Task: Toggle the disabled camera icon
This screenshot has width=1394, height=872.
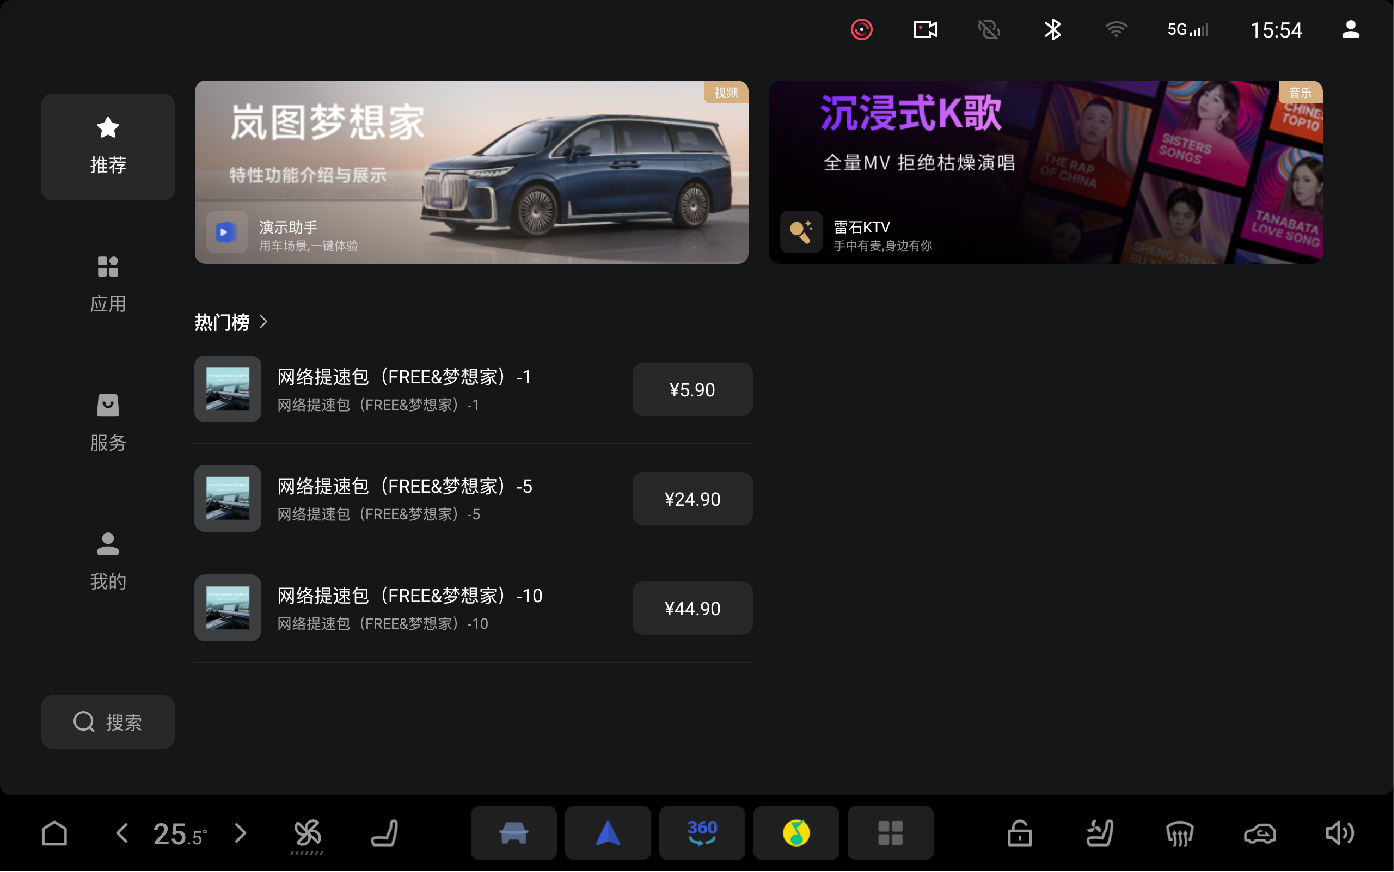Action: click(x=989, y=30)
